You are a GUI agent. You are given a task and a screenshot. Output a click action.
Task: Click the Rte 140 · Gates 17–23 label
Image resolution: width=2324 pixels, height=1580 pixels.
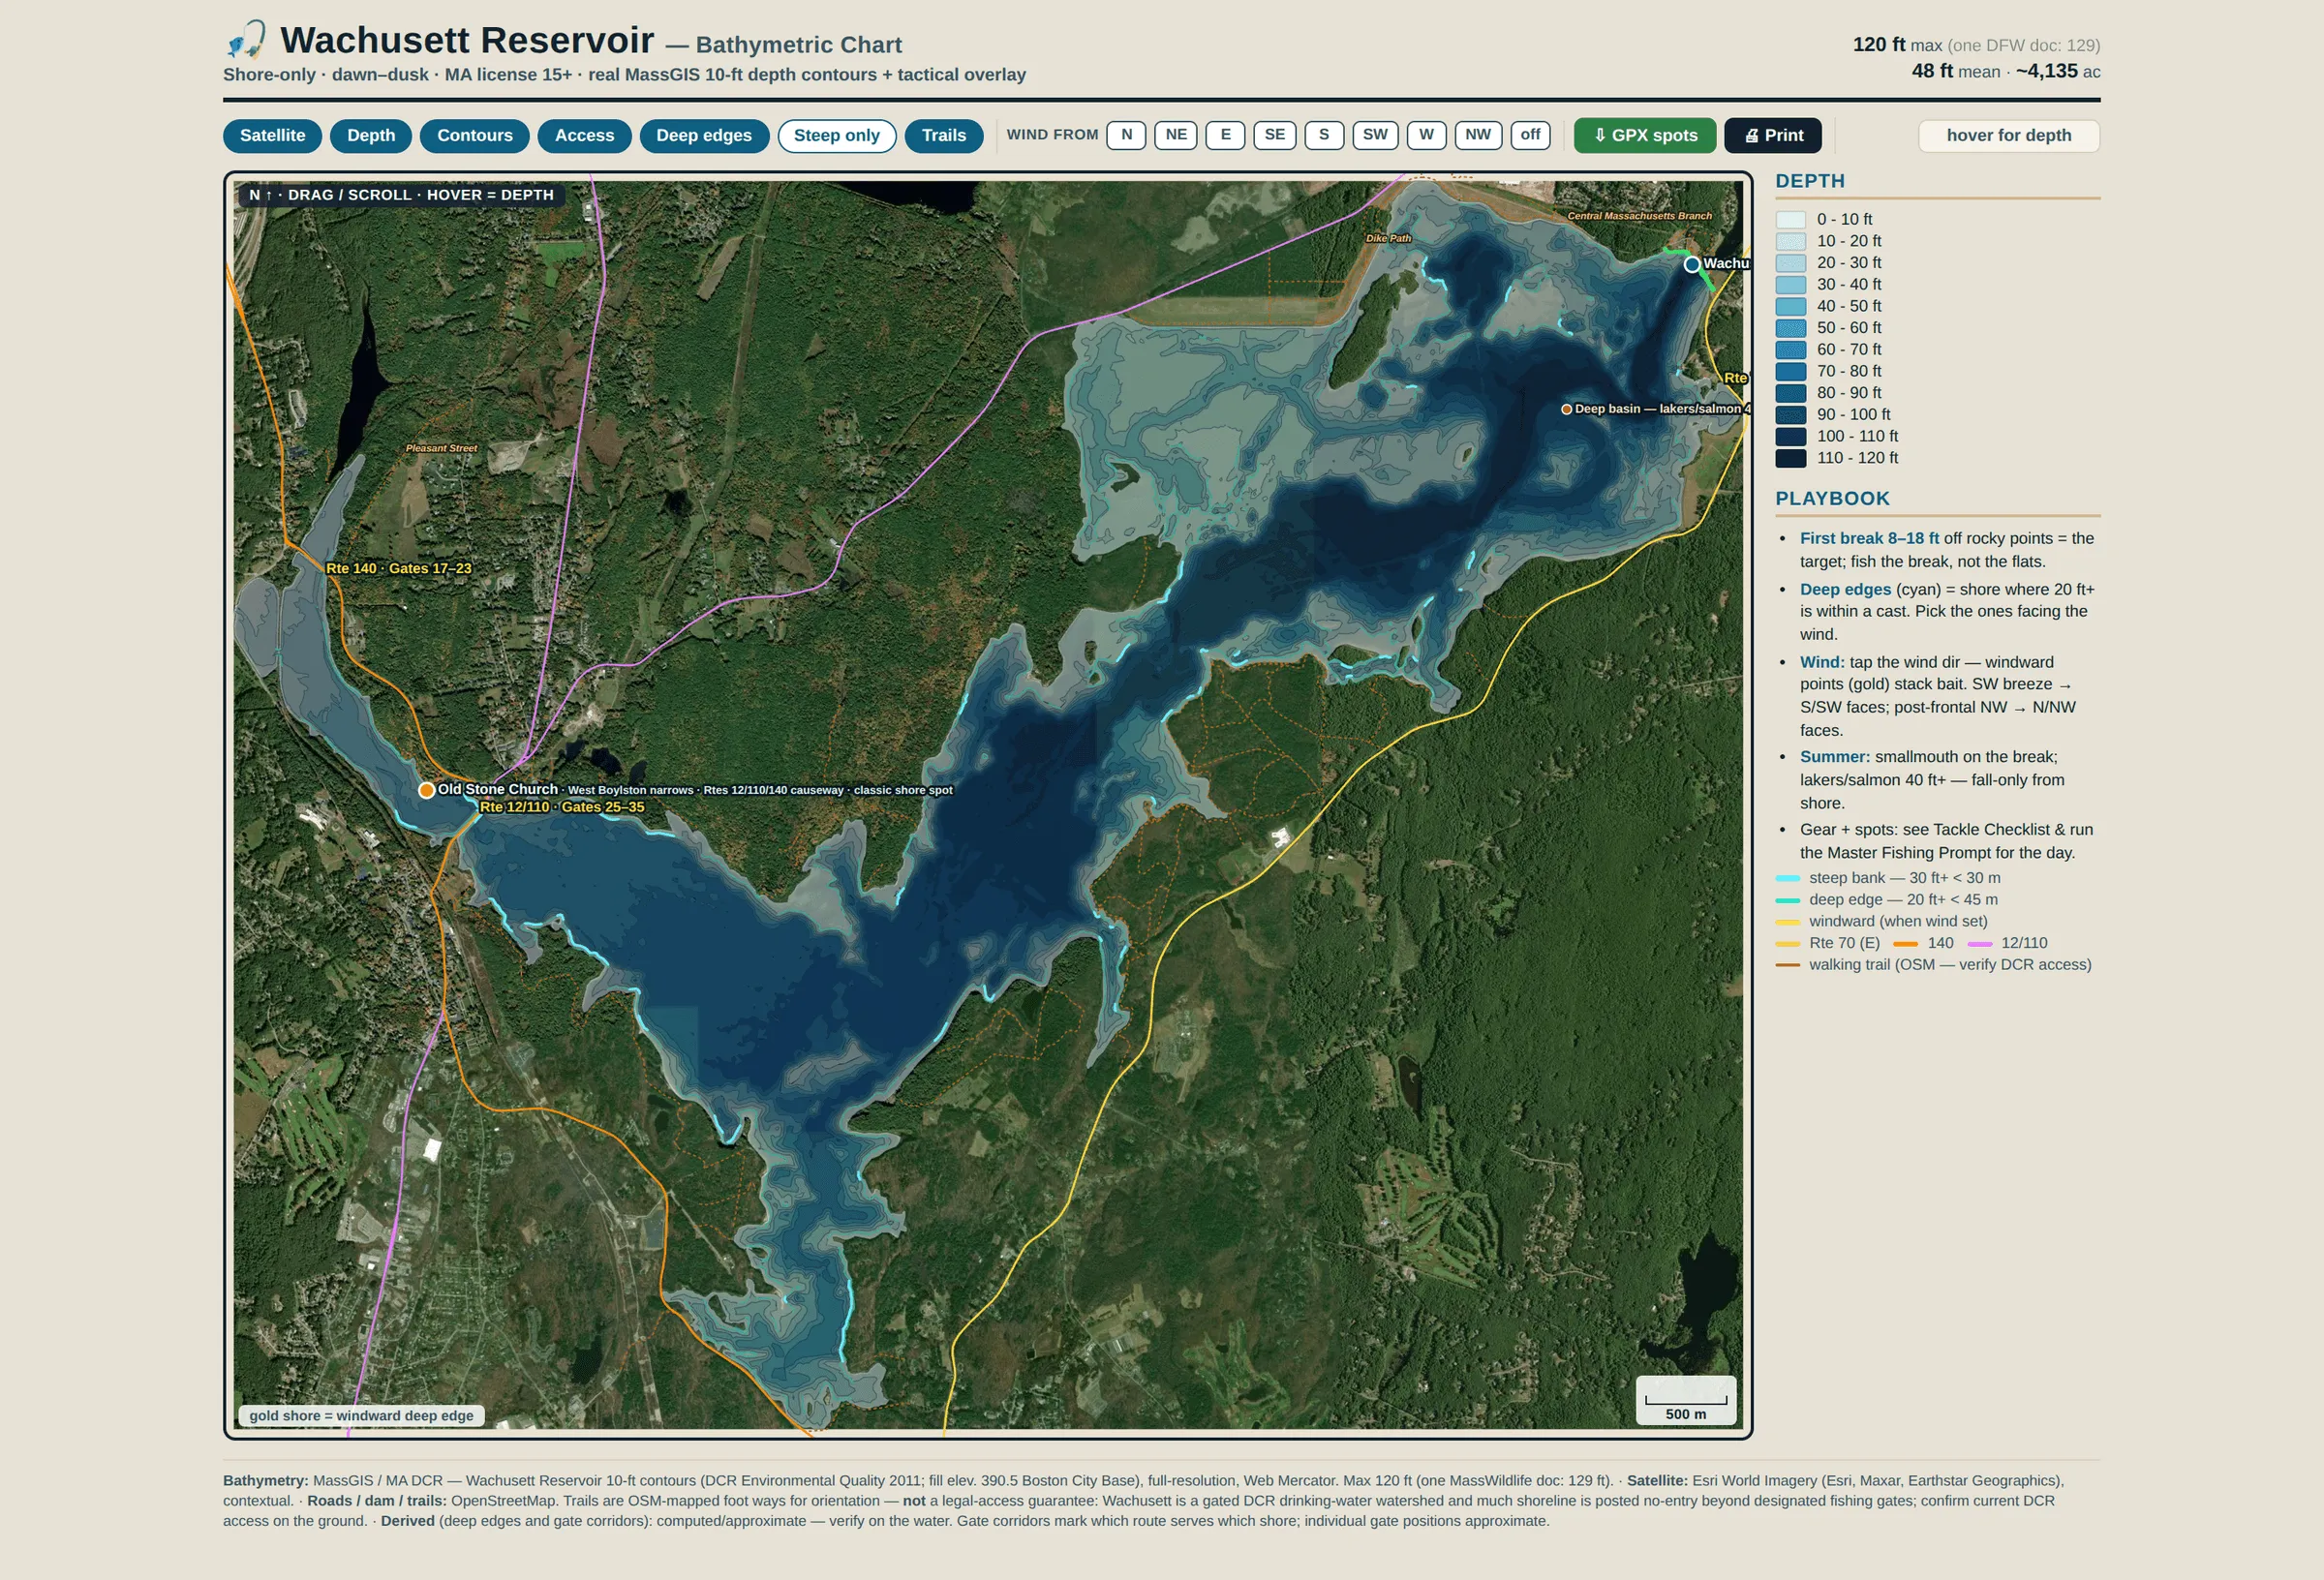coord(398,569)
